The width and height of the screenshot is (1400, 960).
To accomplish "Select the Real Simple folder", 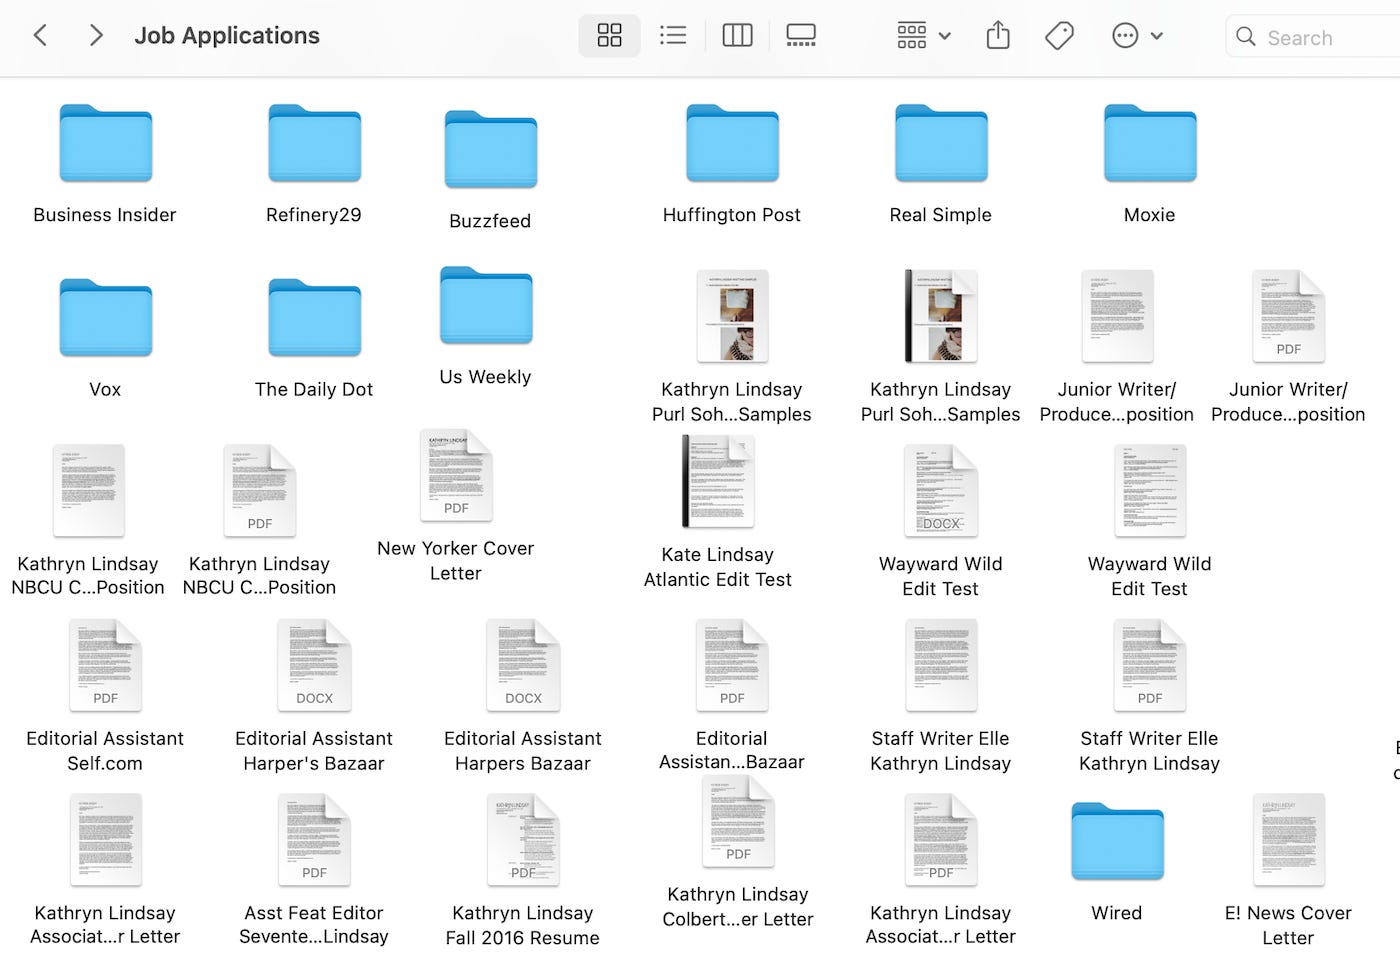I will [941, 144].
